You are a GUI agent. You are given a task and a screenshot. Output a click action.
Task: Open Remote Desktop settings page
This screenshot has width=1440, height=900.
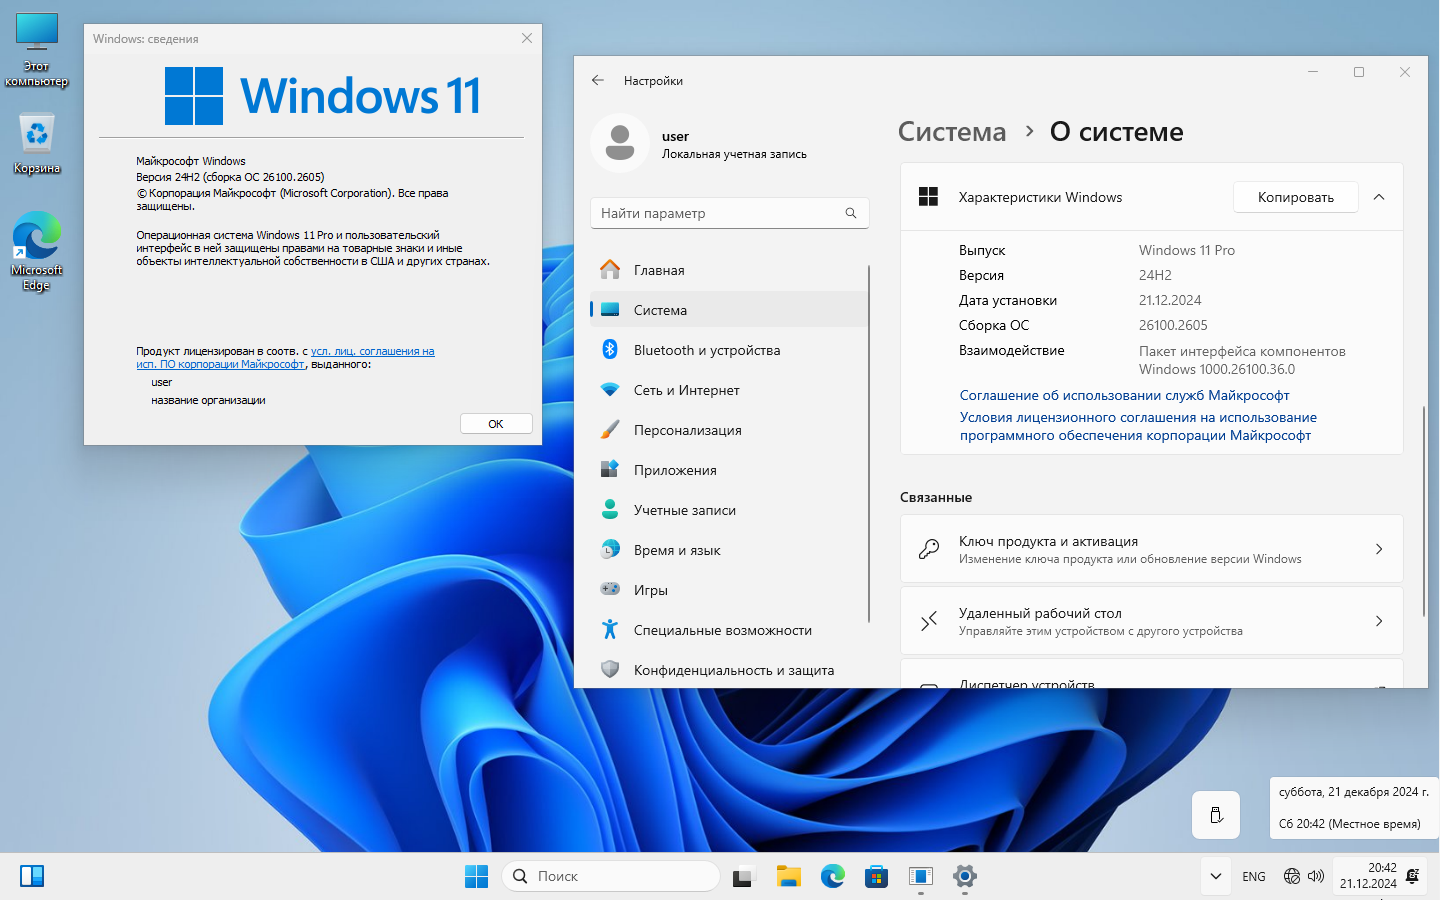[1152, 621]
